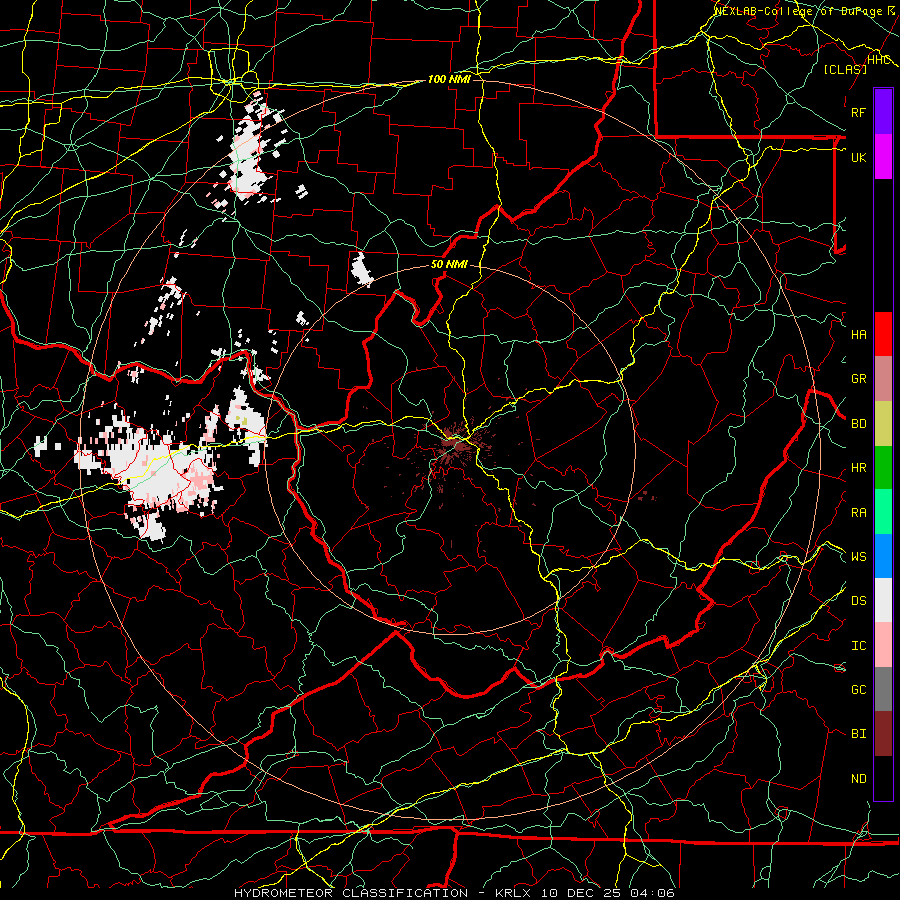Screen dimensions: 900x900
Task: Select the light pink IC ice crystals swatch
Action: coord(883,645)
